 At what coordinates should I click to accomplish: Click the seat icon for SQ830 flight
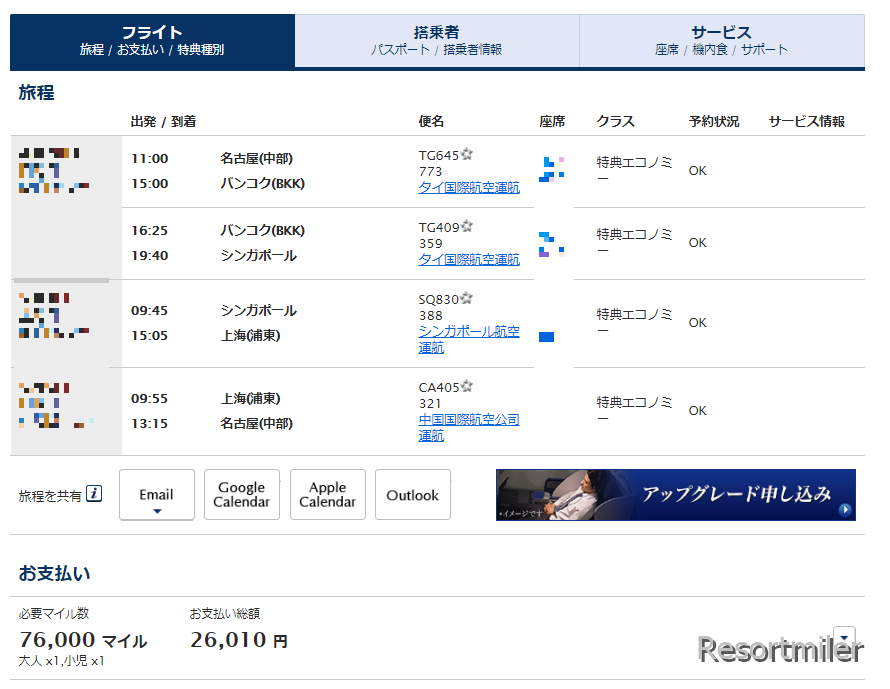coord(546,337)
